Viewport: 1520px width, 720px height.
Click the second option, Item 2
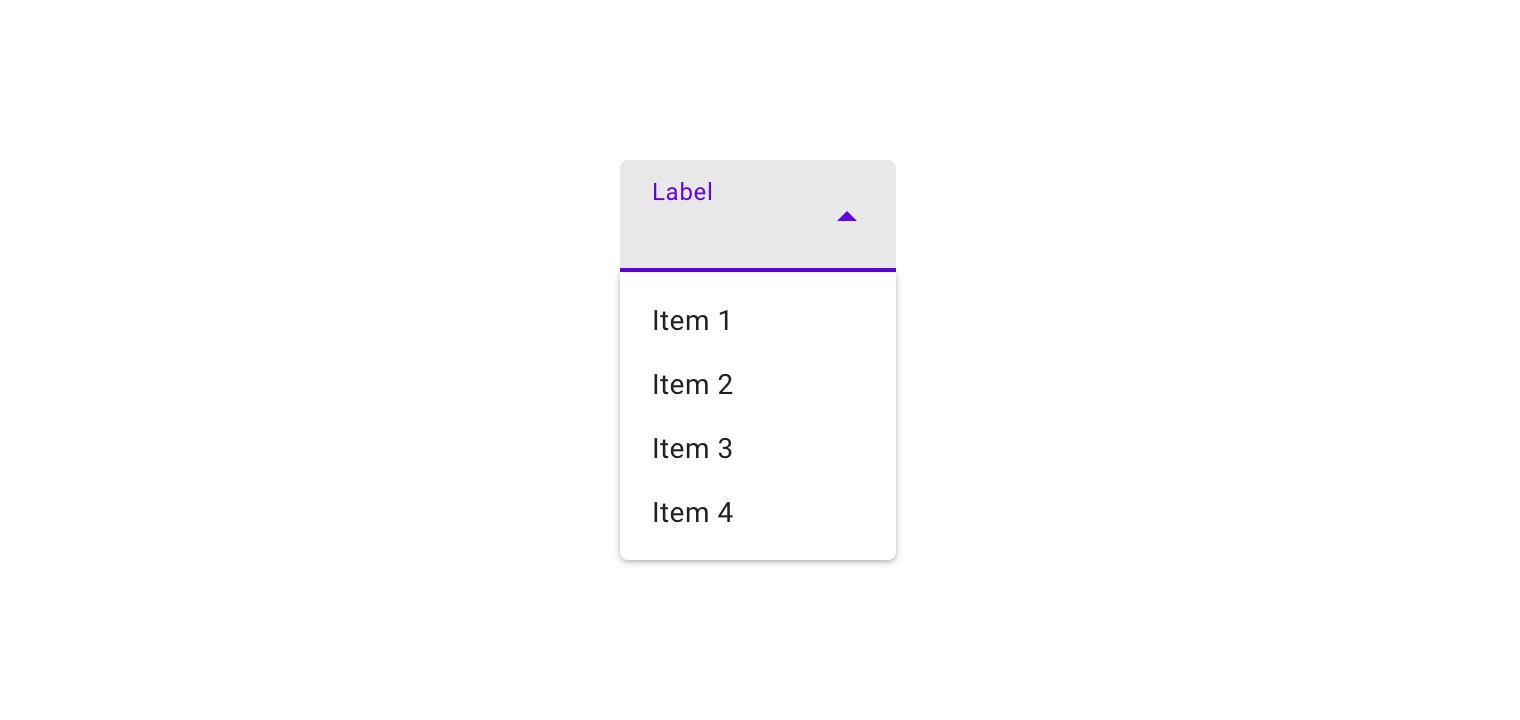pyautogui.click(x=692, y=385)
